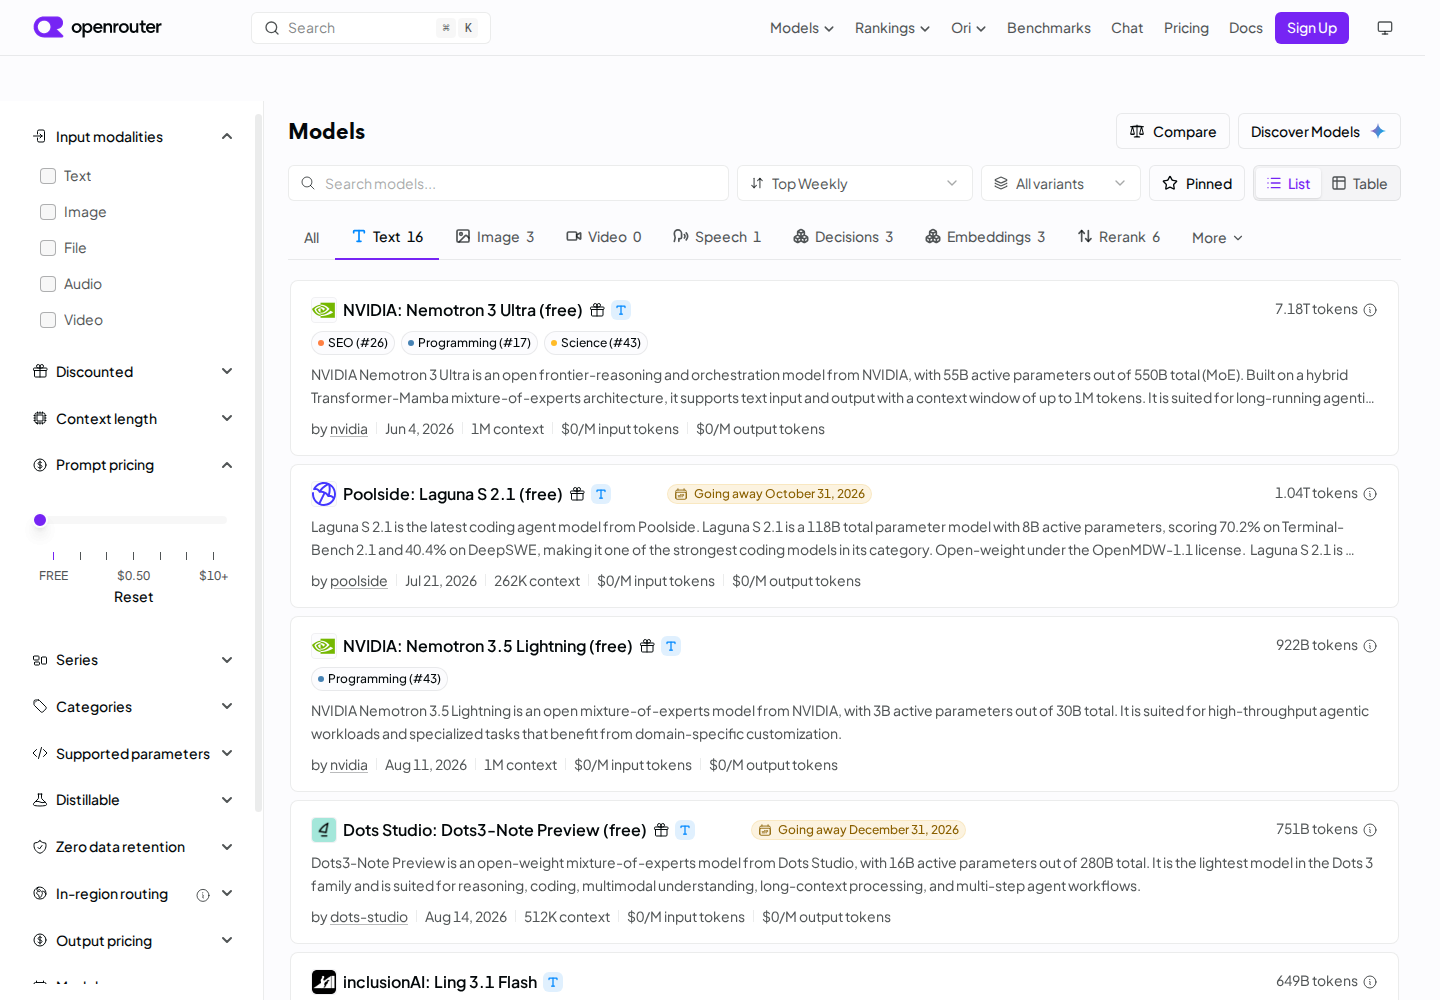Click the NVIDIA logo for Nemotron 3.5 Lightning

click(x=323, y=646)
